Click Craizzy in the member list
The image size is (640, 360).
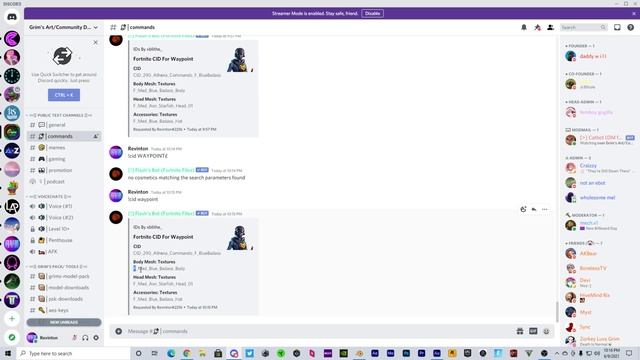(x=588, y=166)
